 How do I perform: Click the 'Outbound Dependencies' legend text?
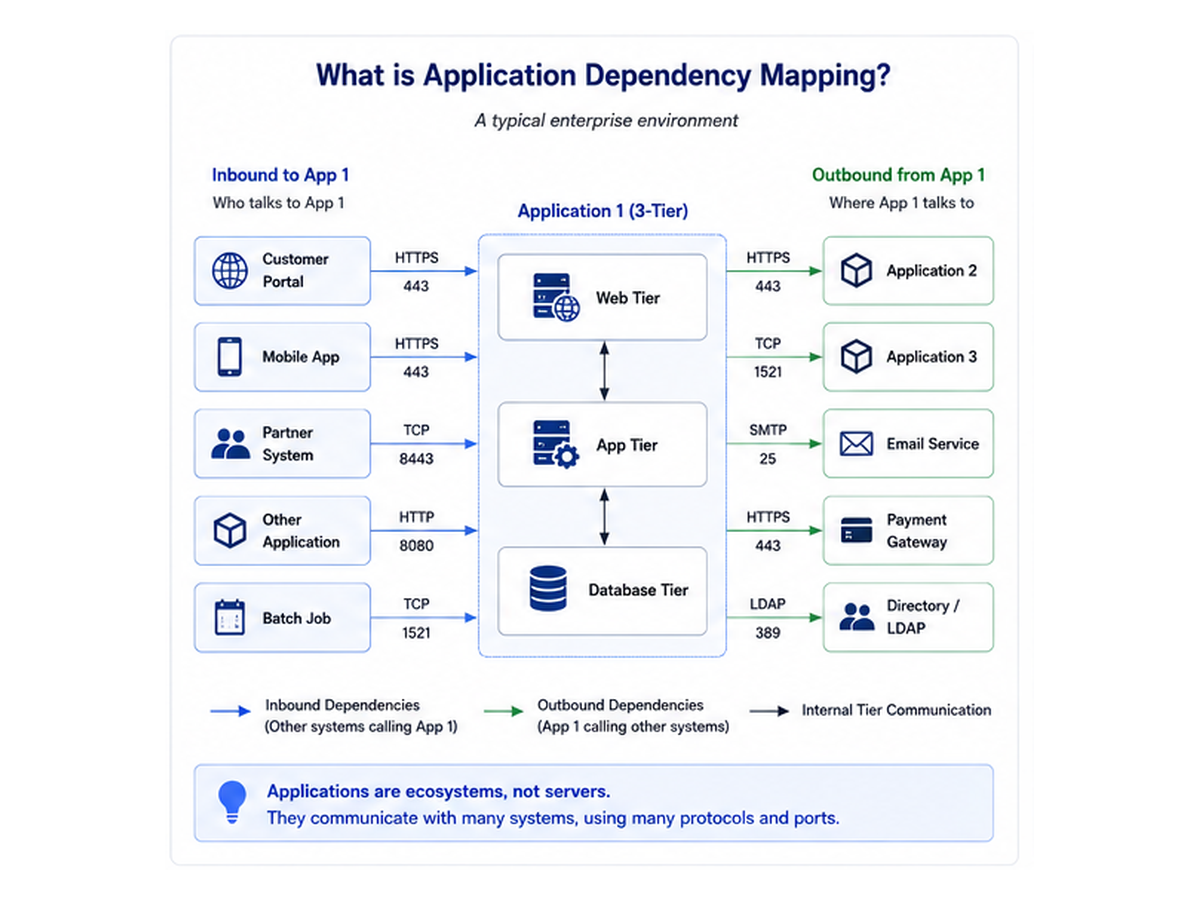click(x=620, y=705)
